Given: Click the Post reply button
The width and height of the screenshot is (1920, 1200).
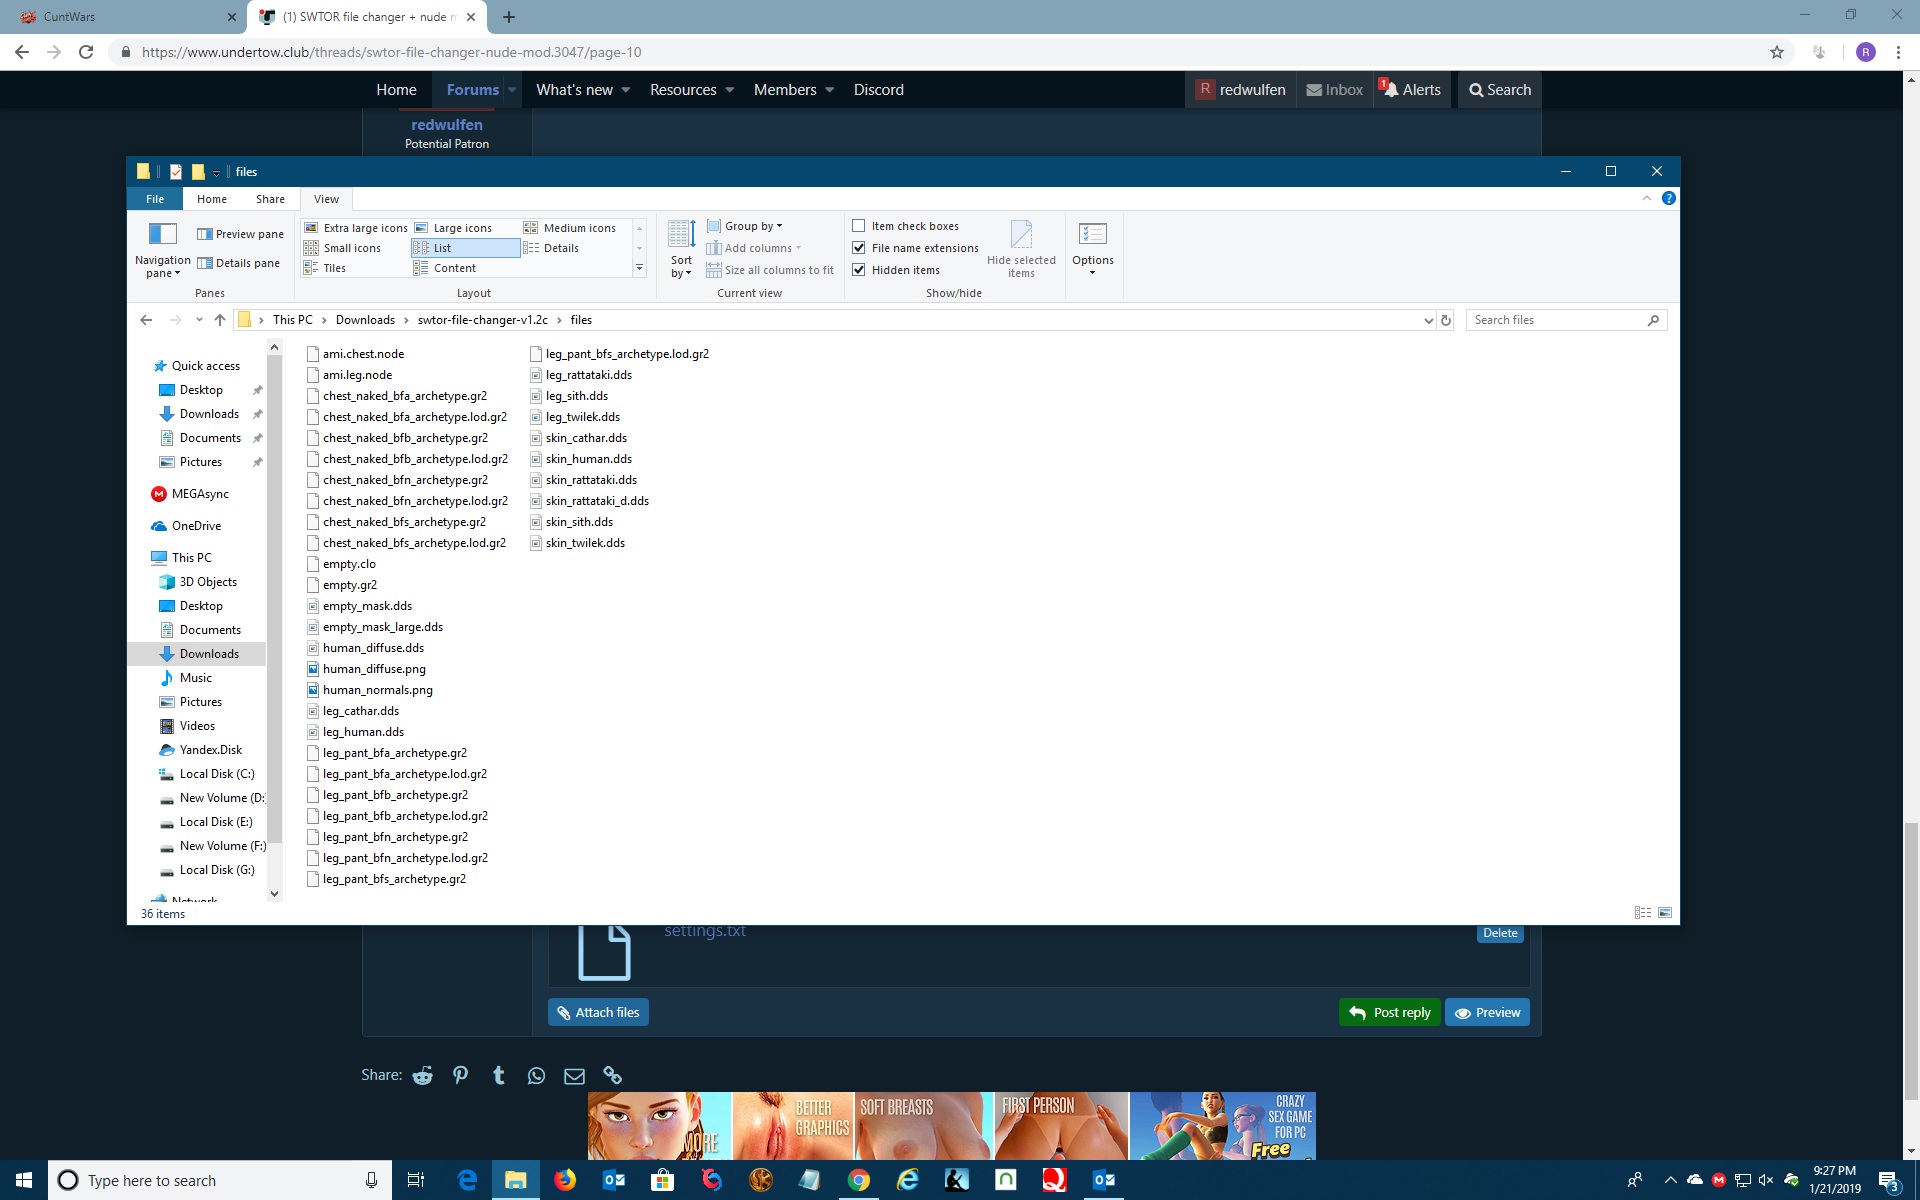Looking at the screenshot, I should point(1390,1012).
